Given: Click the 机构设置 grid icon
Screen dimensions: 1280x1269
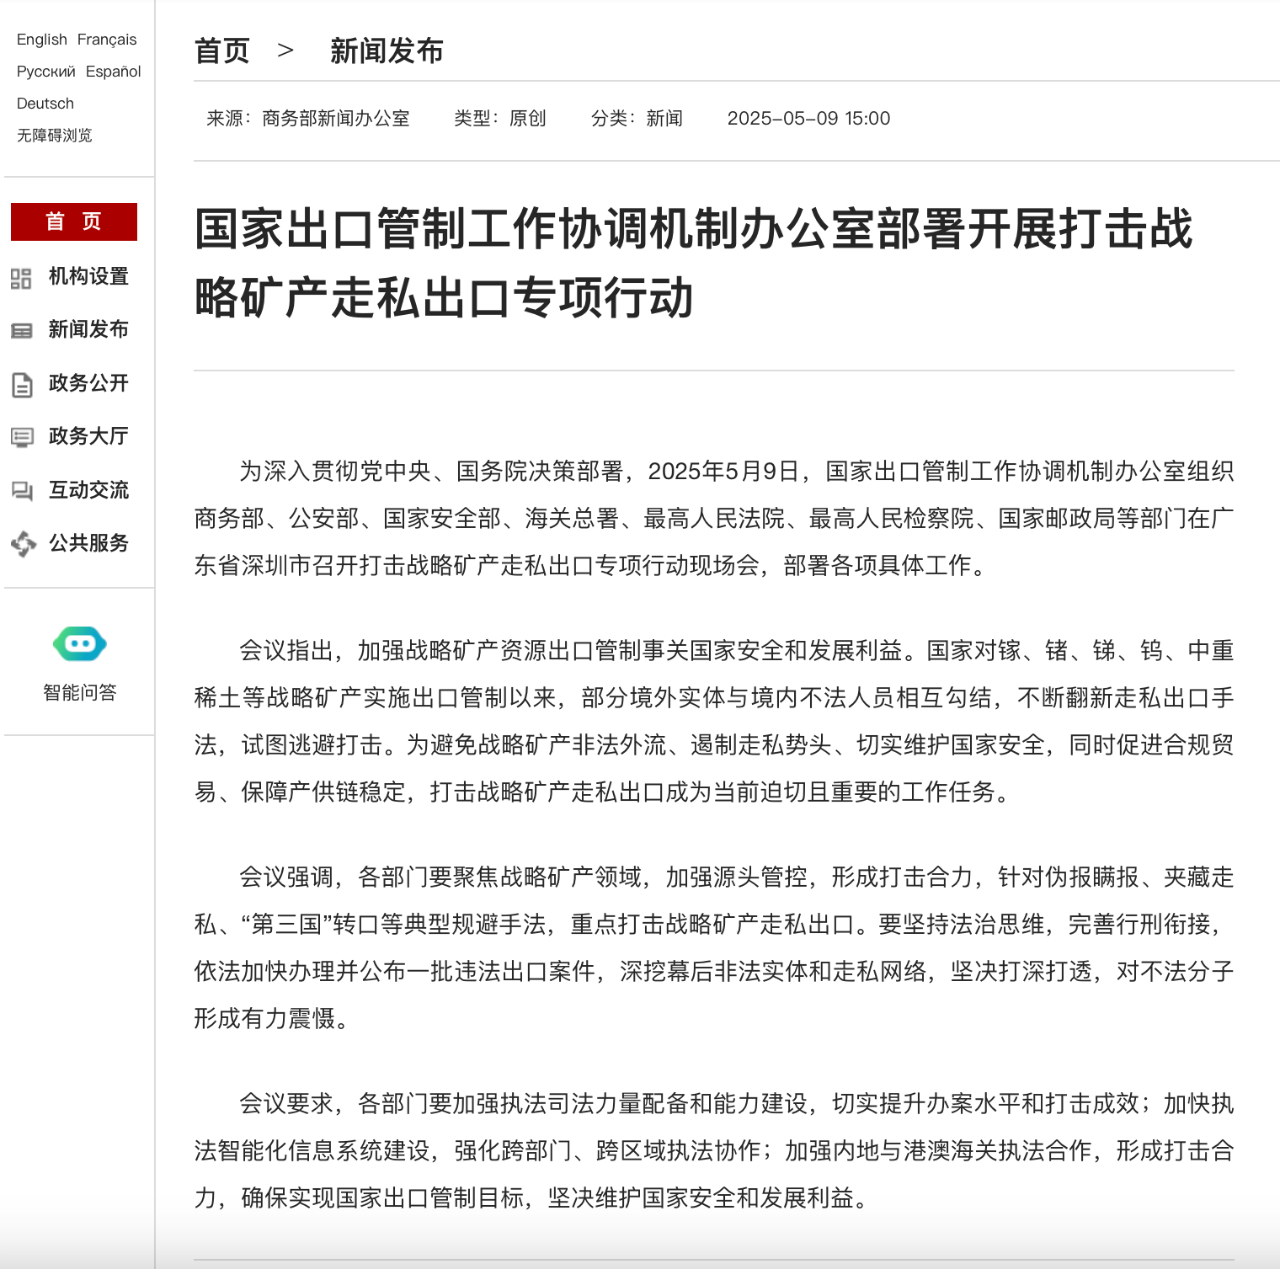Looking at the screenshot, I should coord(21,278).
